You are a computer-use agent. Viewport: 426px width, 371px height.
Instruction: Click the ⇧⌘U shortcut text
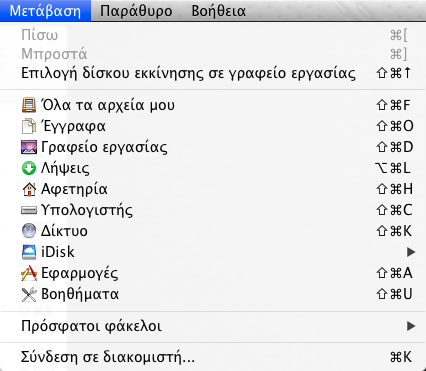(395, 294)
